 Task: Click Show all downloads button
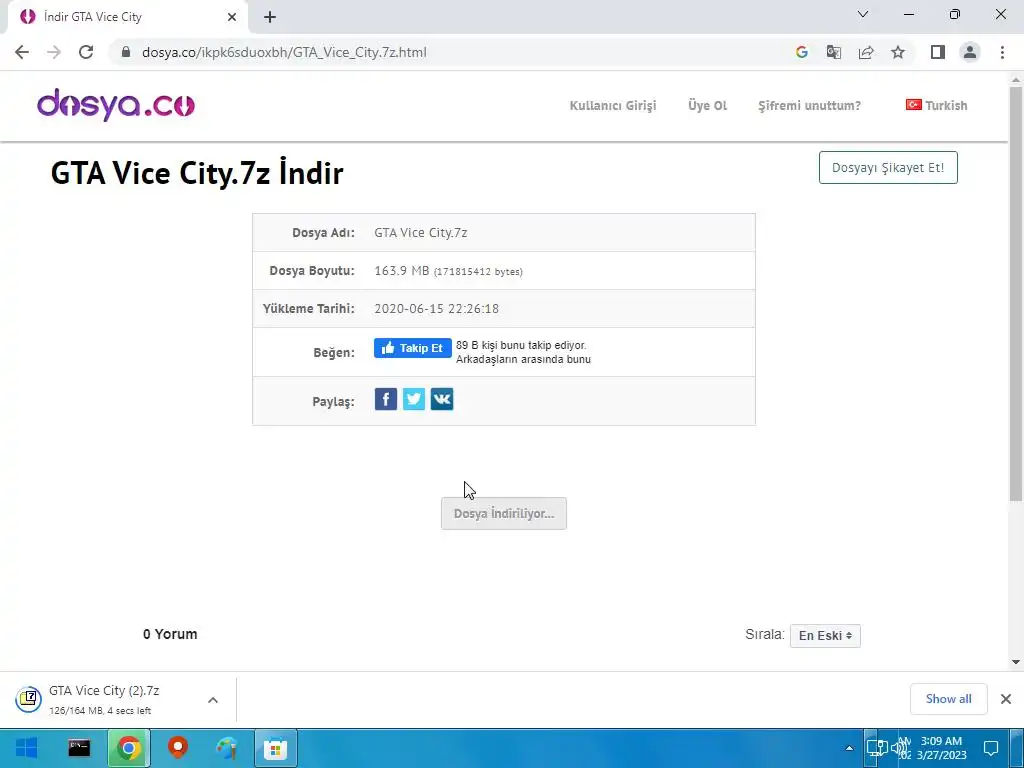tap(948, 699)
